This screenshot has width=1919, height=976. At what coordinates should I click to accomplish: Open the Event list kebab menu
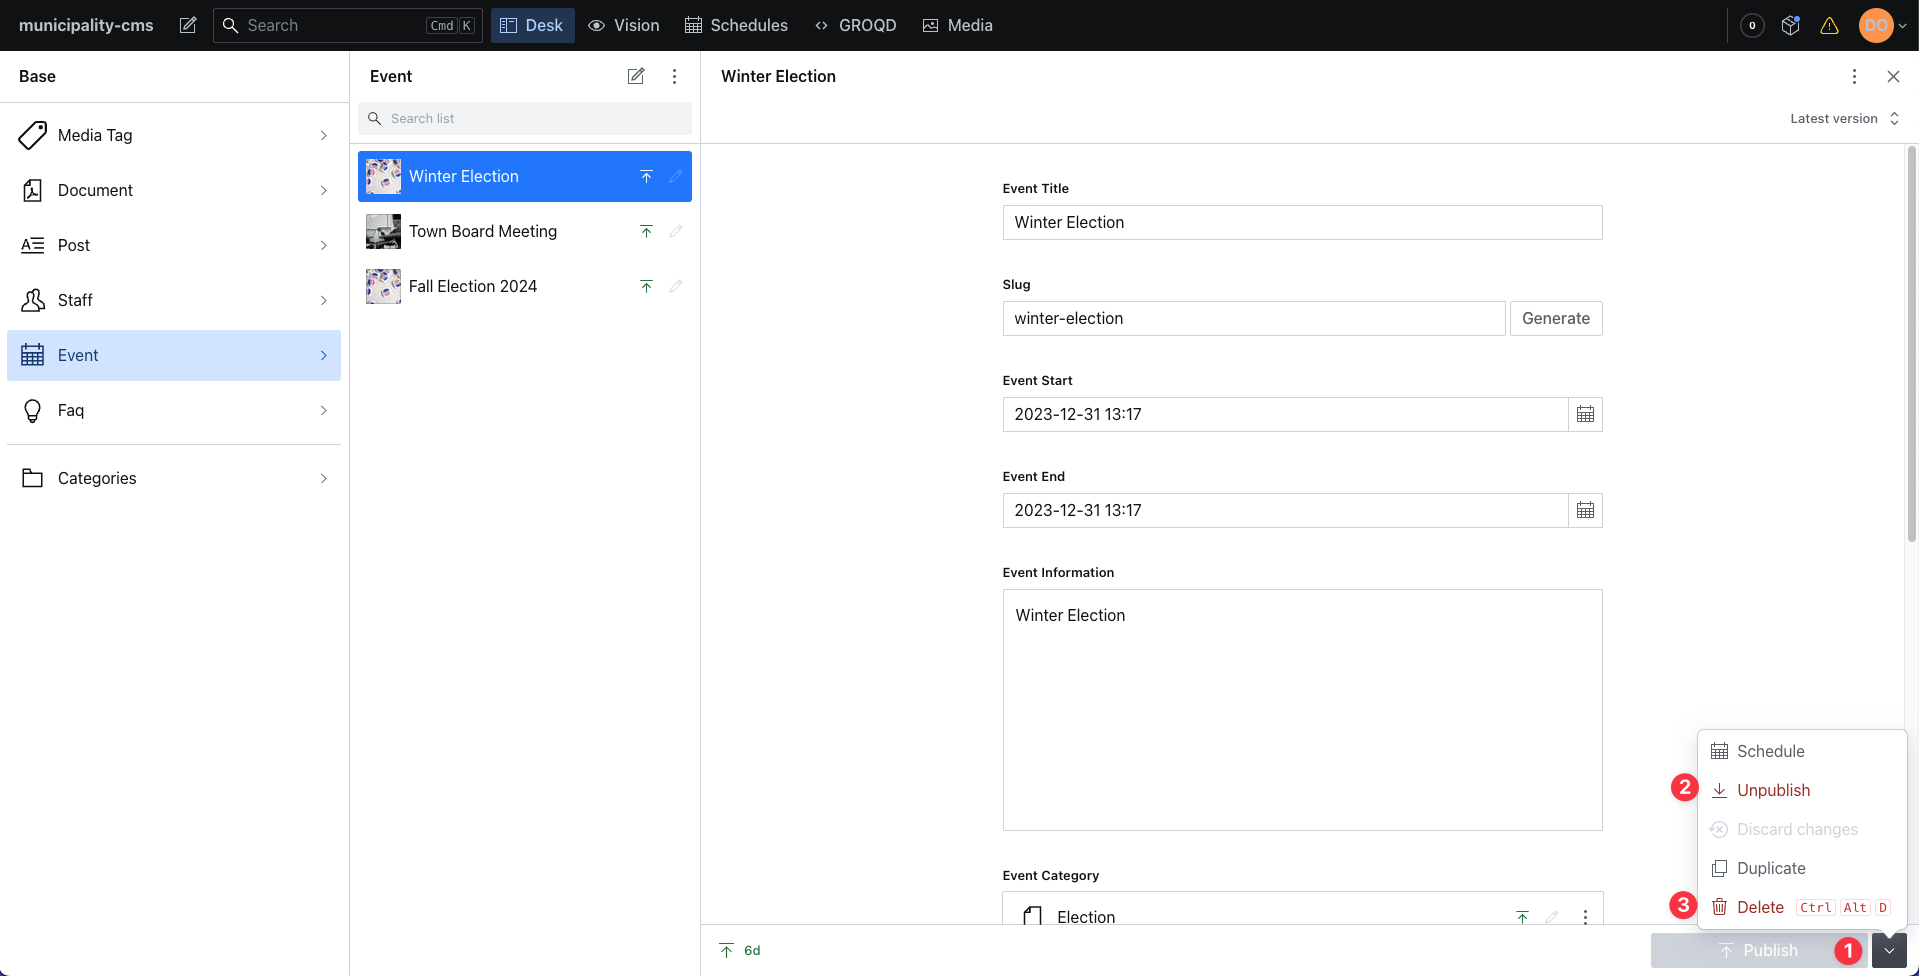tap(675, 76)
